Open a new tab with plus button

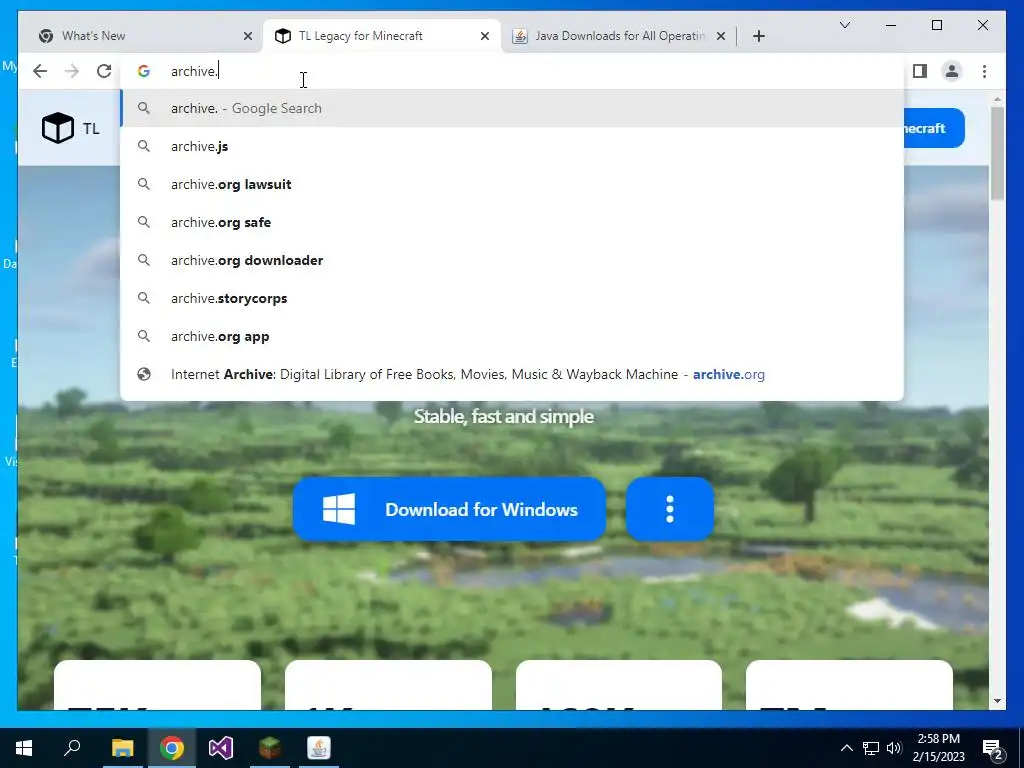pyautogui.click(x=758, y=36)
